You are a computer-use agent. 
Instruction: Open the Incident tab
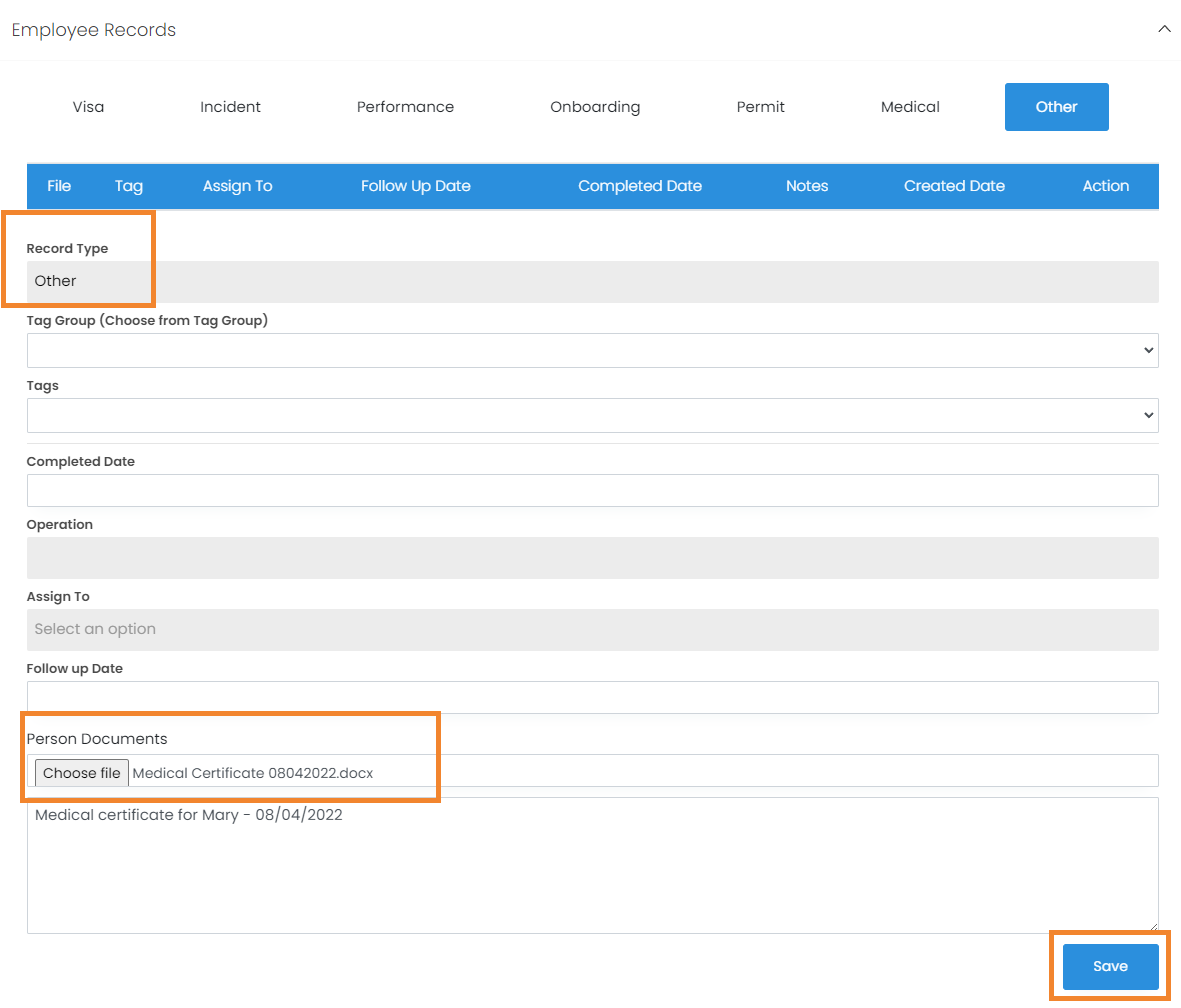[230, 107]
